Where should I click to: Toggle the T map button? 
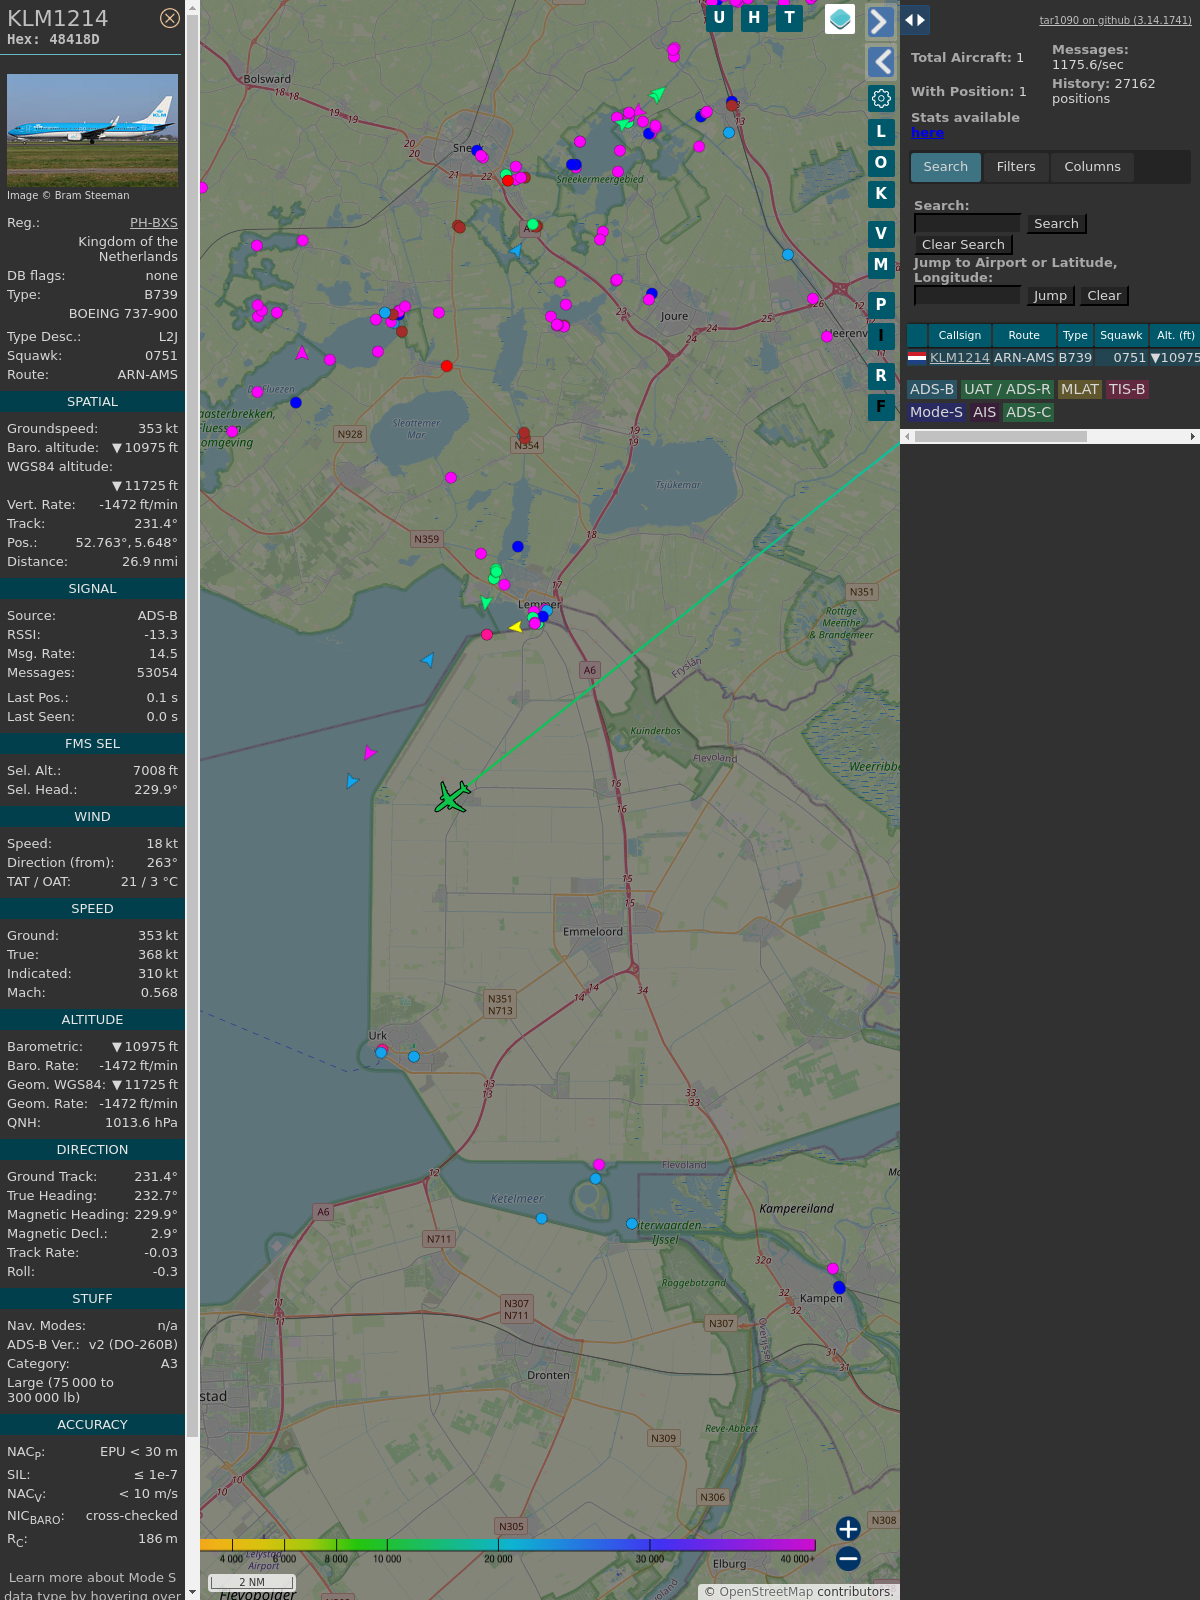790,18
